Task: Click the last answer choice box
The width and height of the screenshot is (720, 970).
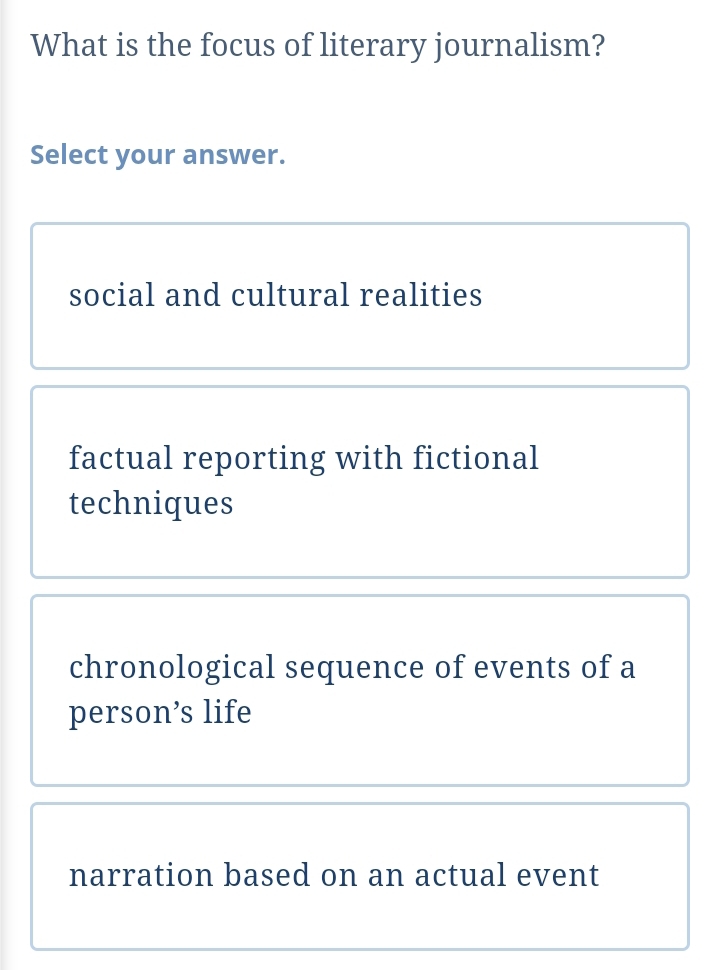Action: (360, 876)
